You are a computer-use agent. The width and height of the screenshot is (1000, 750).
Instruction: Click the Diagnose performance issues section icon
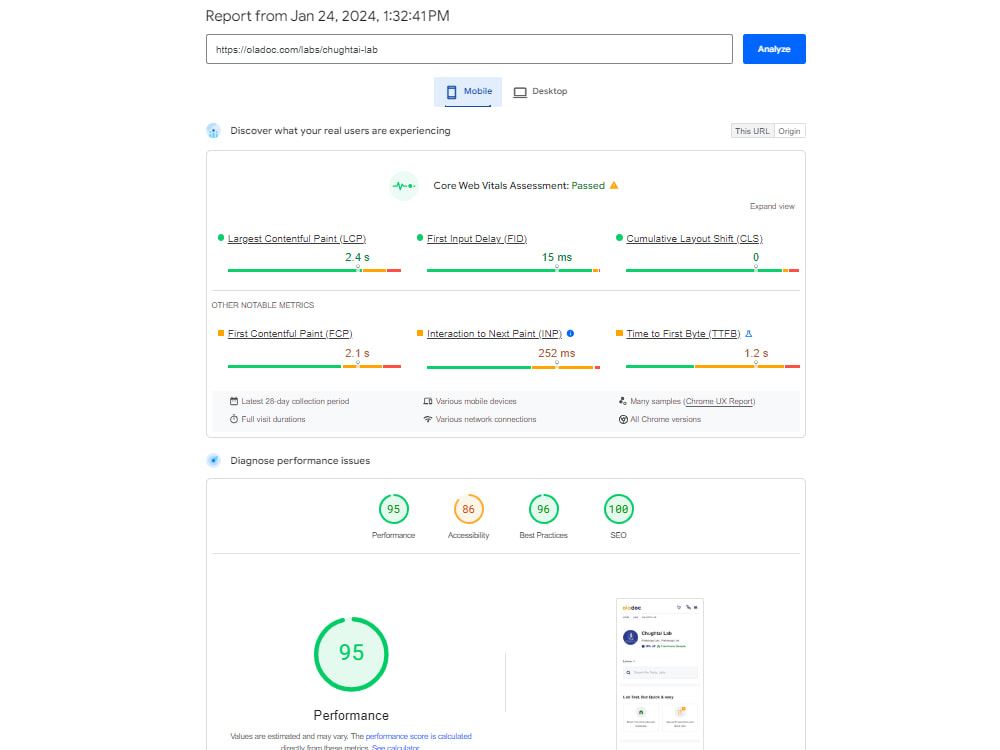point(214,460)
